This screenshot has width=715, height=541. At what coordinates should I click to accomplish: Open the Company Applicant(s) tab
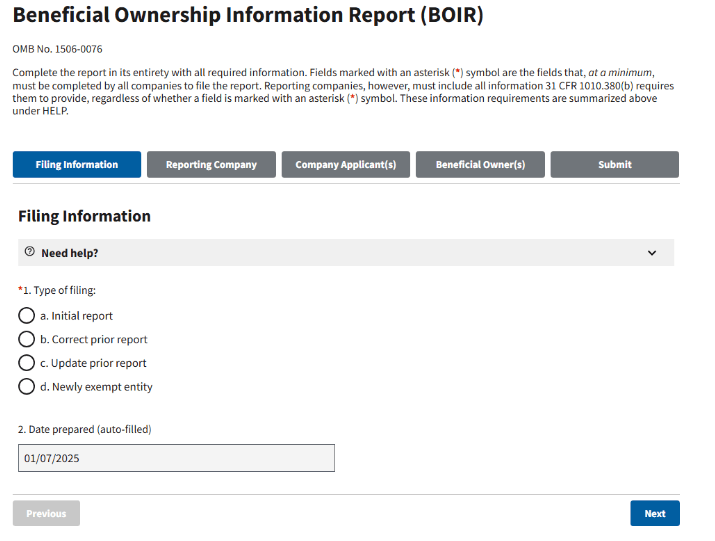coord(345,165)
